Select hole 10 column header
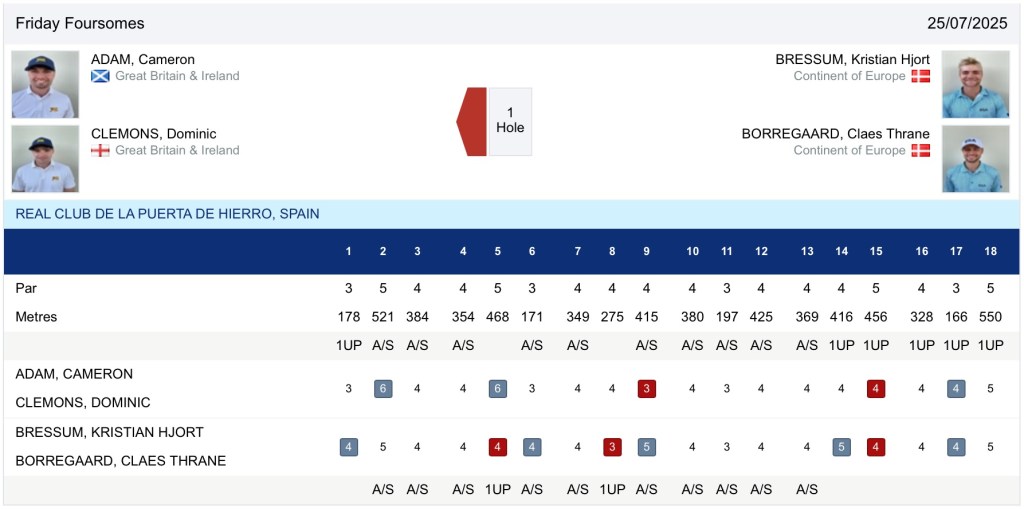The image size is (1024, 509). click(x=692, y=252)
